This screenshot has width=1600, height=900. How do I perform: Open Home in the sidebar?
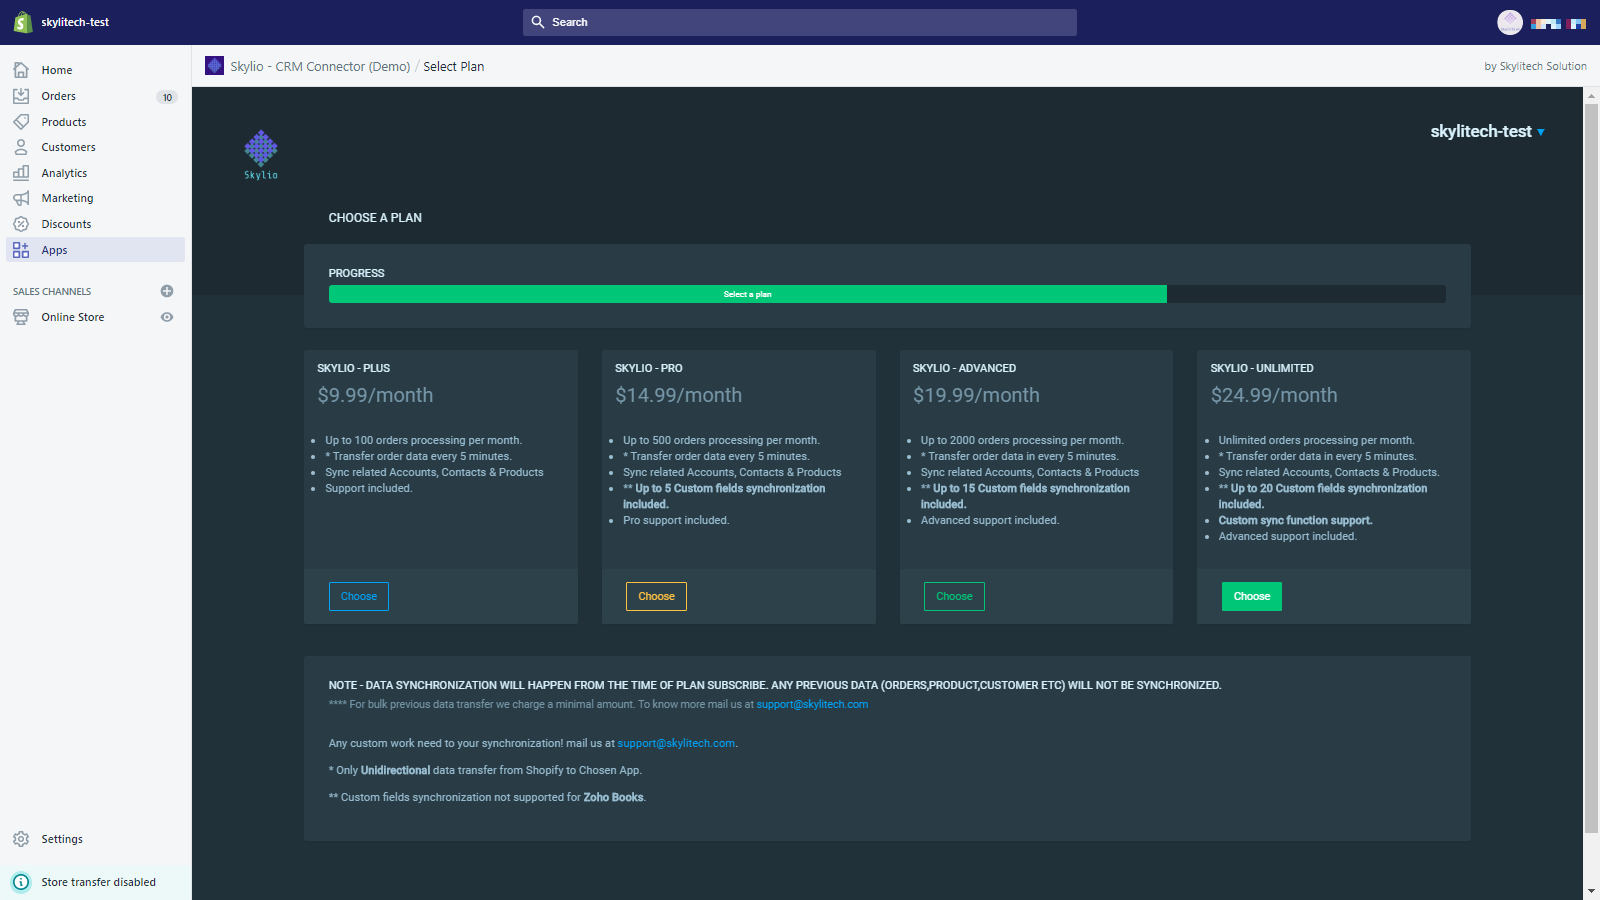coord(57,70)
